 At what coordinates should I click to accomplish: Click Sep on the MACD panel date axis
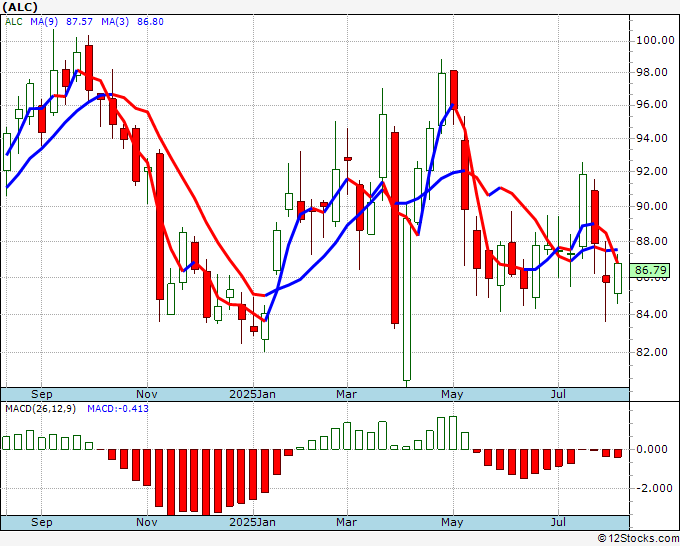click(x=42, y=522)
